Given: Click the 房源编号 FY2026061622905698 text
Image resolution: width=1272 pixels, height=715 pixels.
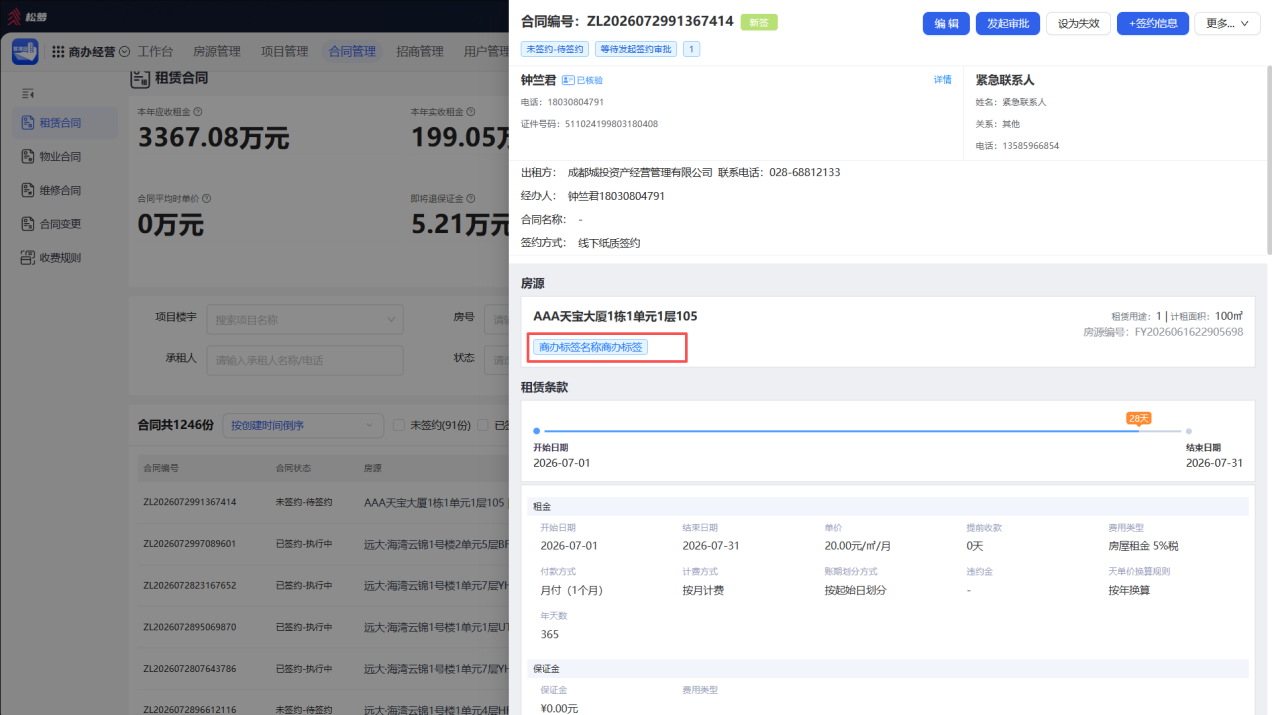Looking at the screenshot, I should [1163, 332].
